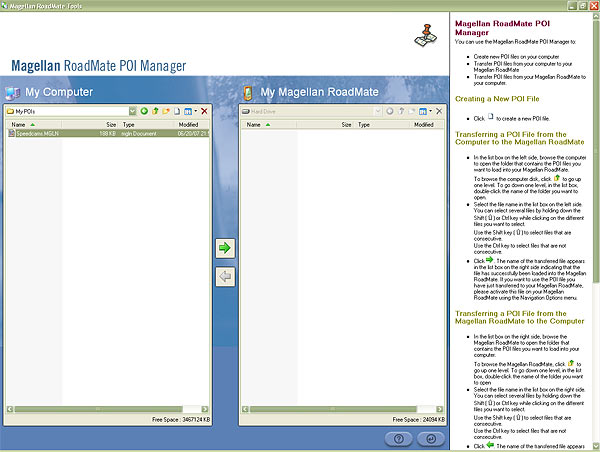Screen dimensions: 600x452
Task: Click the horizontal scrollbar thumb under My Computer list
Action: point(98,409)
